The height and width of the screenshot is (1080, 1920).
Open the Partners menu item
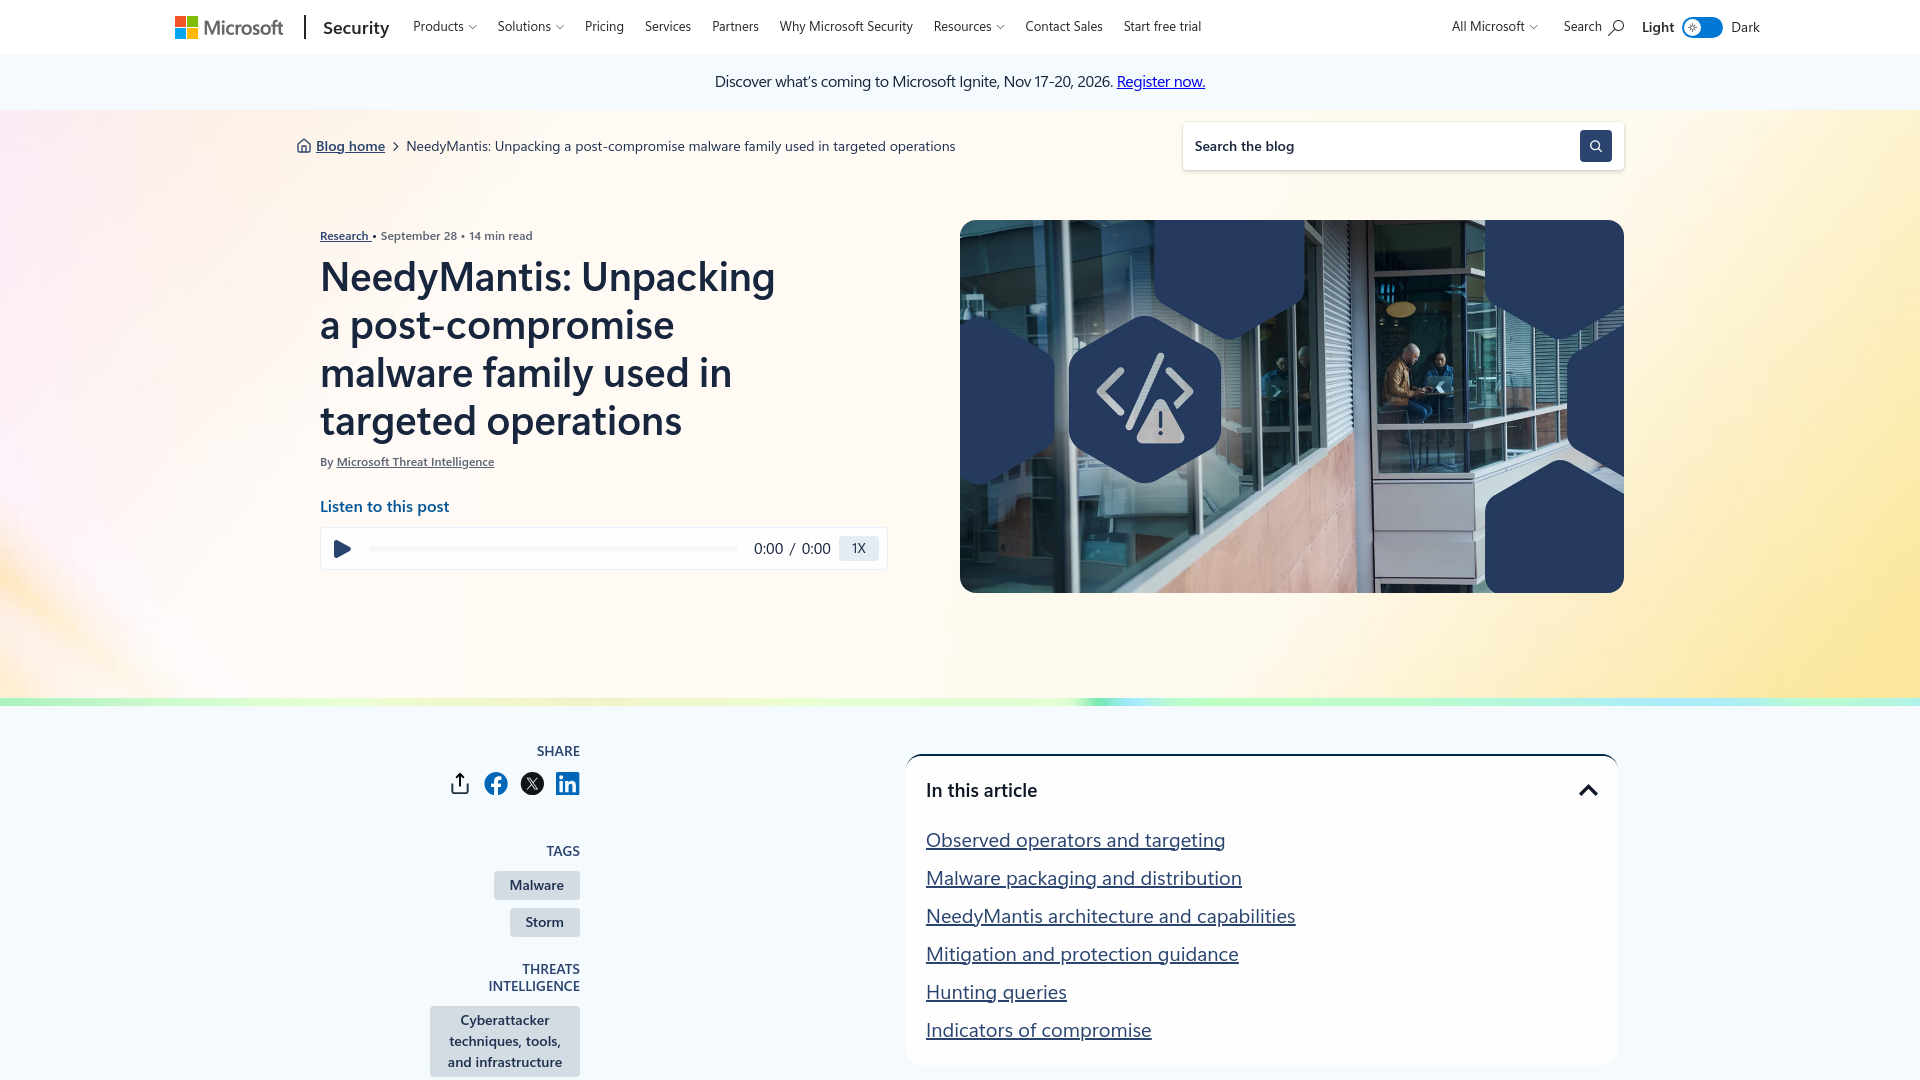point(735,26)
